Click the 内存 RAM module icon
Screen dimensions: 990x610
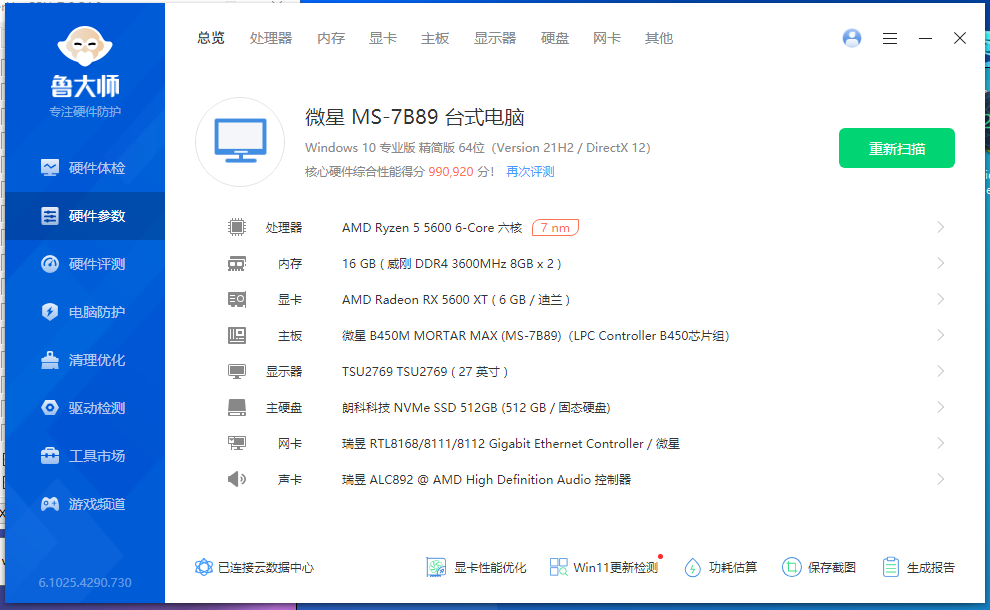pyautogui.click(x=237, y=263)
